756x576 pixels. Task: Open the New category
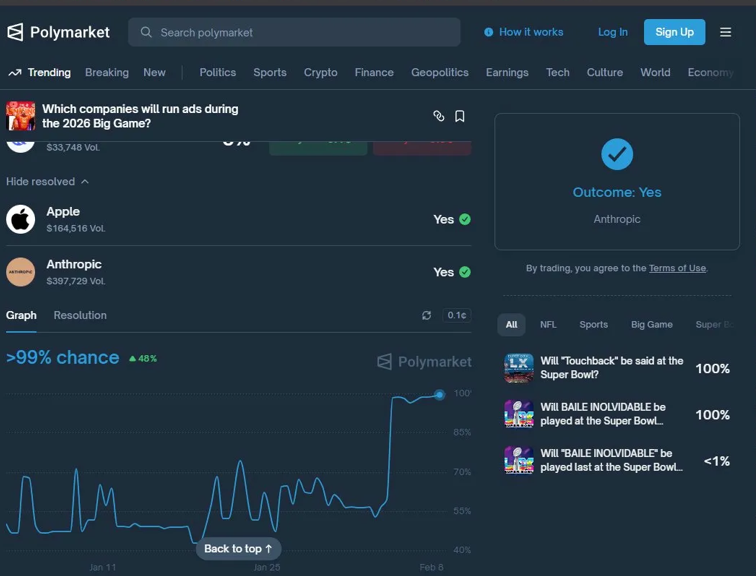pyautogui.click(x=154, y=73)
